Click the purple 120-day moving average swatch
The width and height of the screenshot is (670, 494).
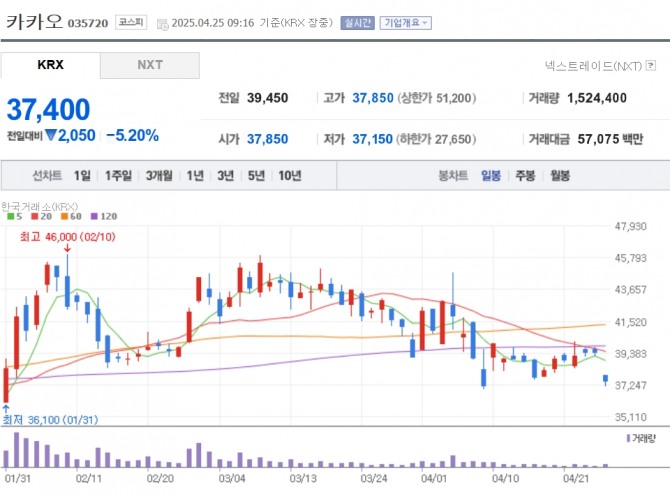94,216
